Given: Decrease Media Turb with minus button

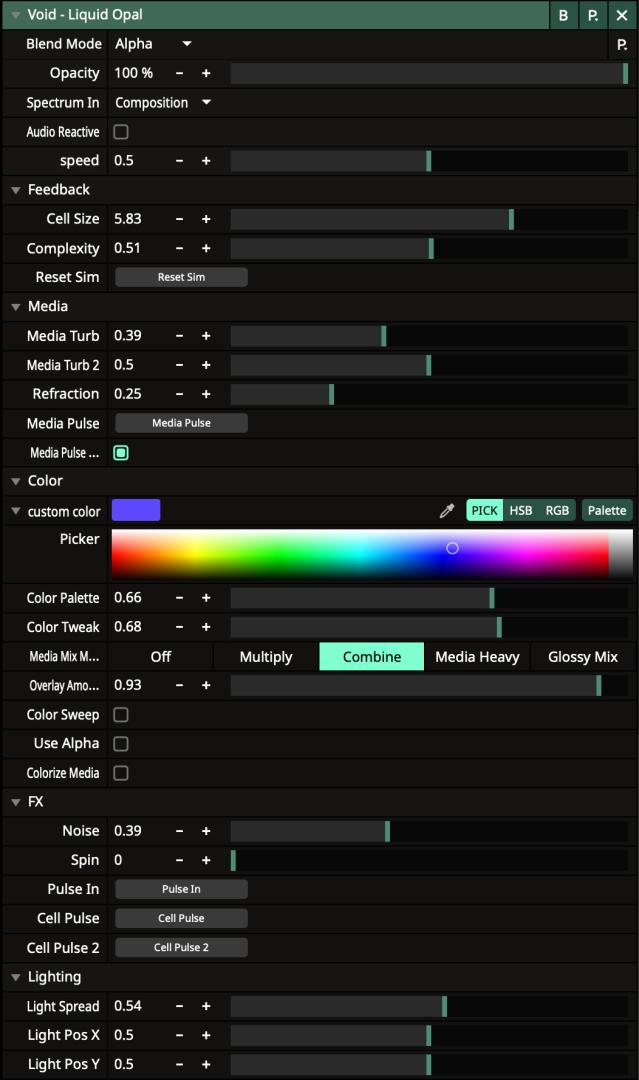Looking at the screenshot, I should tap(180, 335).
